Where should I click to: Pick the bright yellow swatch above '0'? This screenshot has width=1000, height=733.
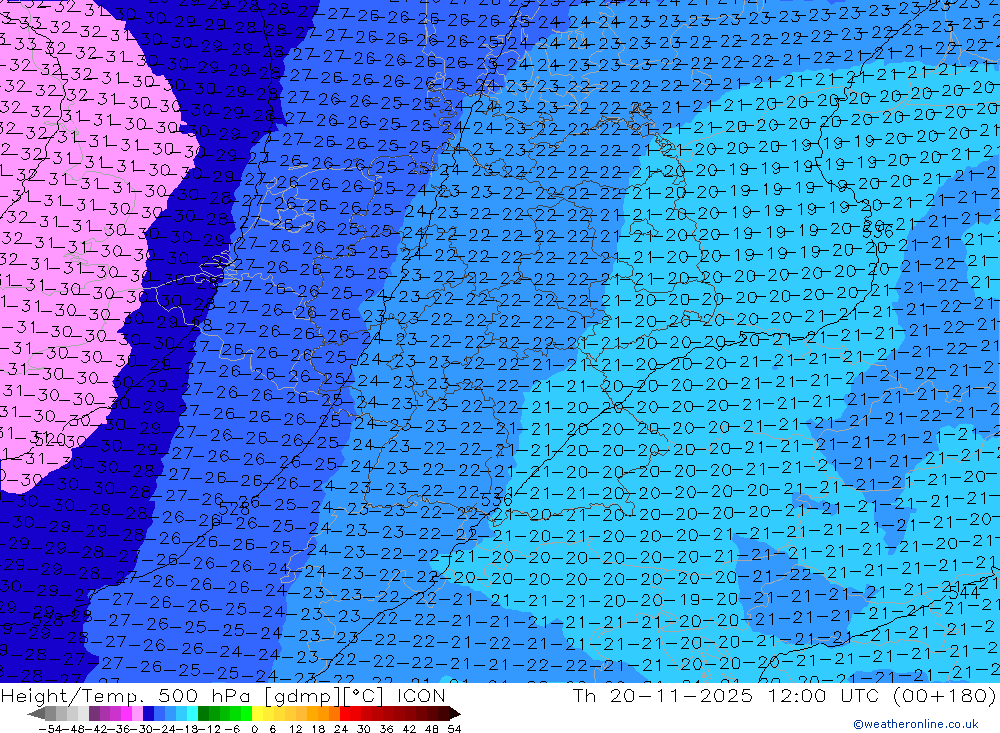coord(257,714)
